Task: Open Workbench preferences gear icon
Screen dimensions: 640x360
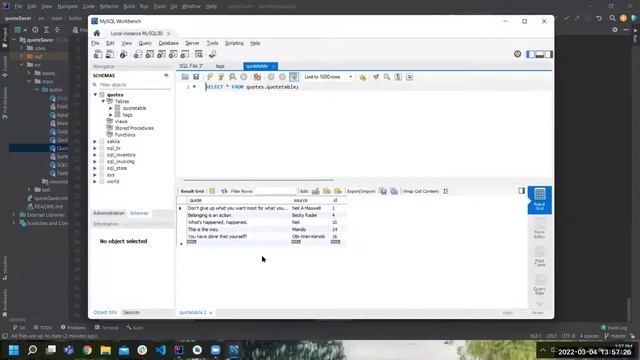Action: 518,54
